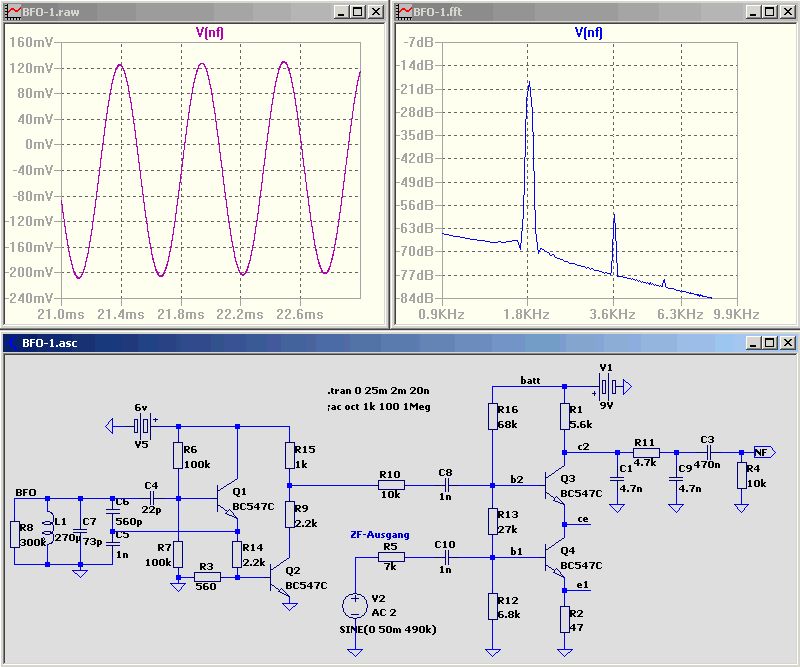Select capacitor C4 22p symbol
Image resolution: width=800 pixels, height=667 pixels.
[x=152, y=498]
